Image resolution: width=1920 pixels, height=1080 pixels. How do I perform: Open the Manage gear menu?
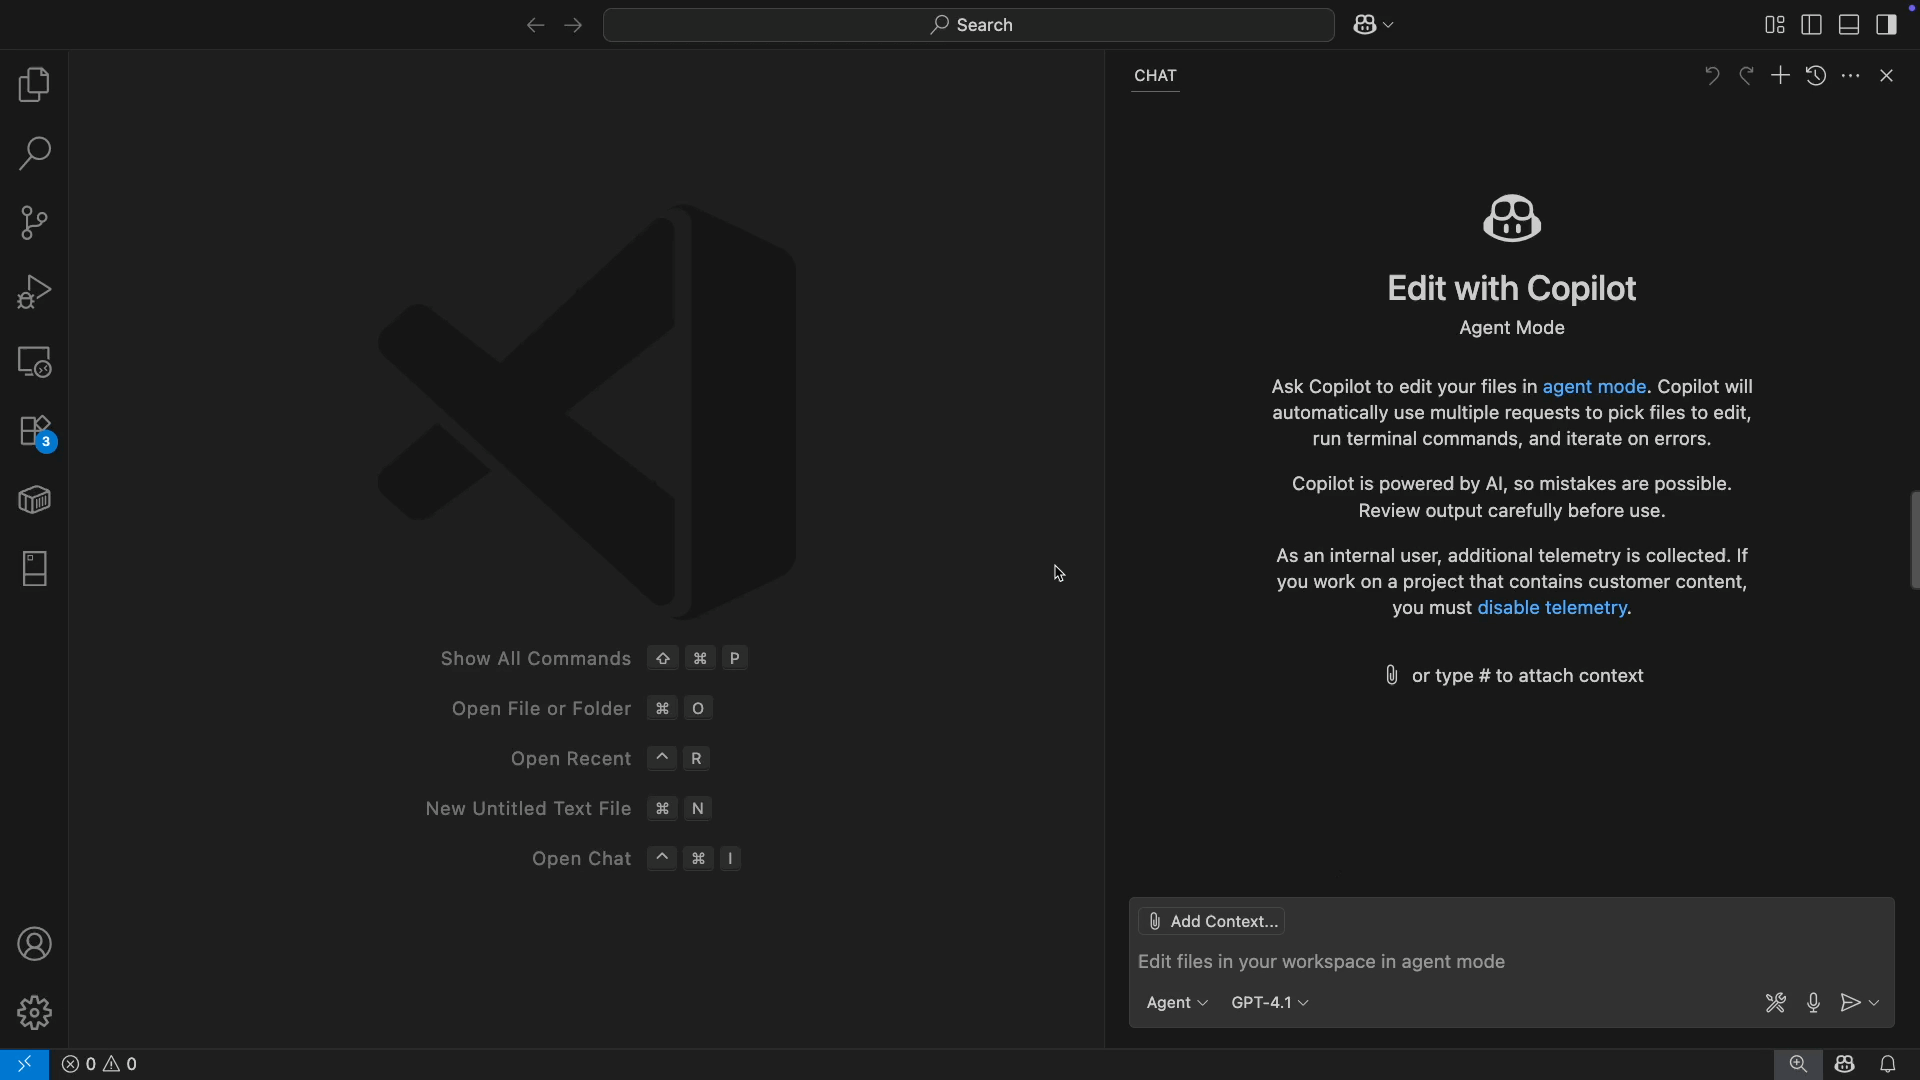[x=34, y=1013]
